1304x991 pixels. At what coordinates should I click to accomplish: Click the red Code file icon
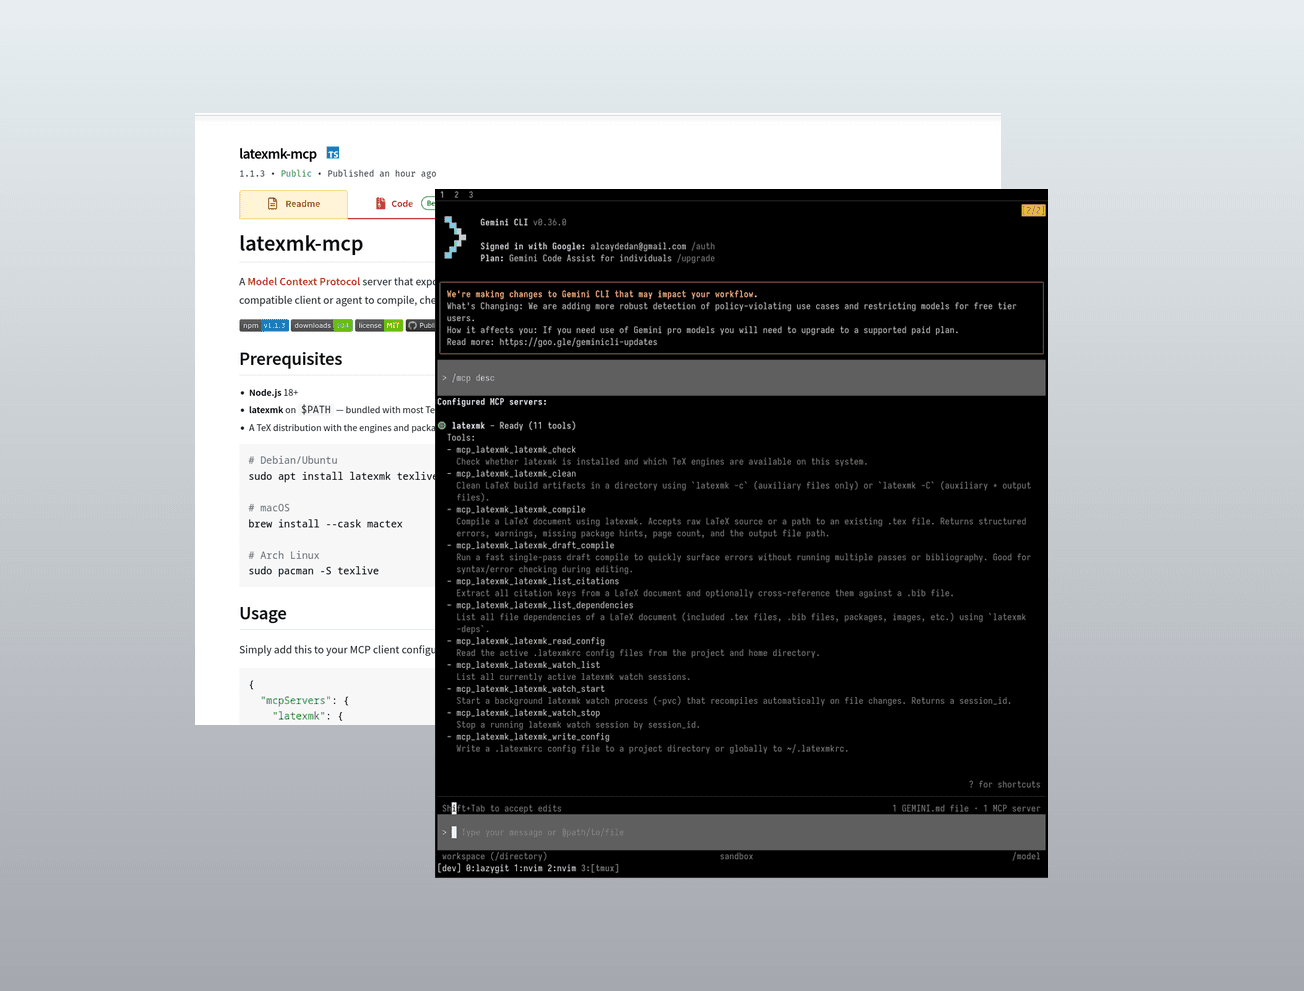click(x=380, y=204)
